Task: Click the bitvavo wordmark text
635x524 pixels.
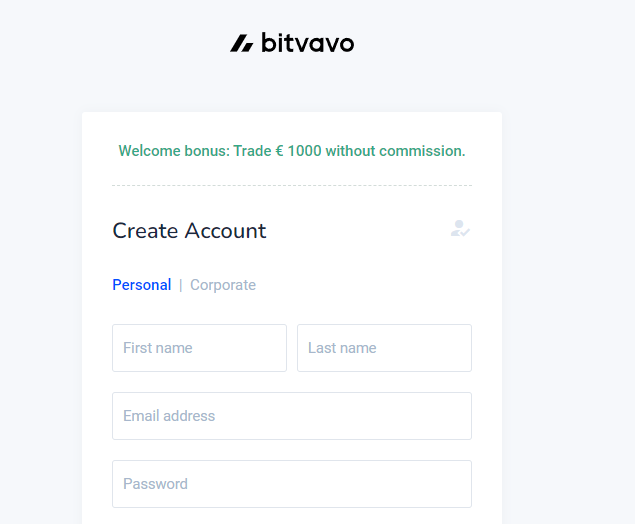Action: (308, 43)
